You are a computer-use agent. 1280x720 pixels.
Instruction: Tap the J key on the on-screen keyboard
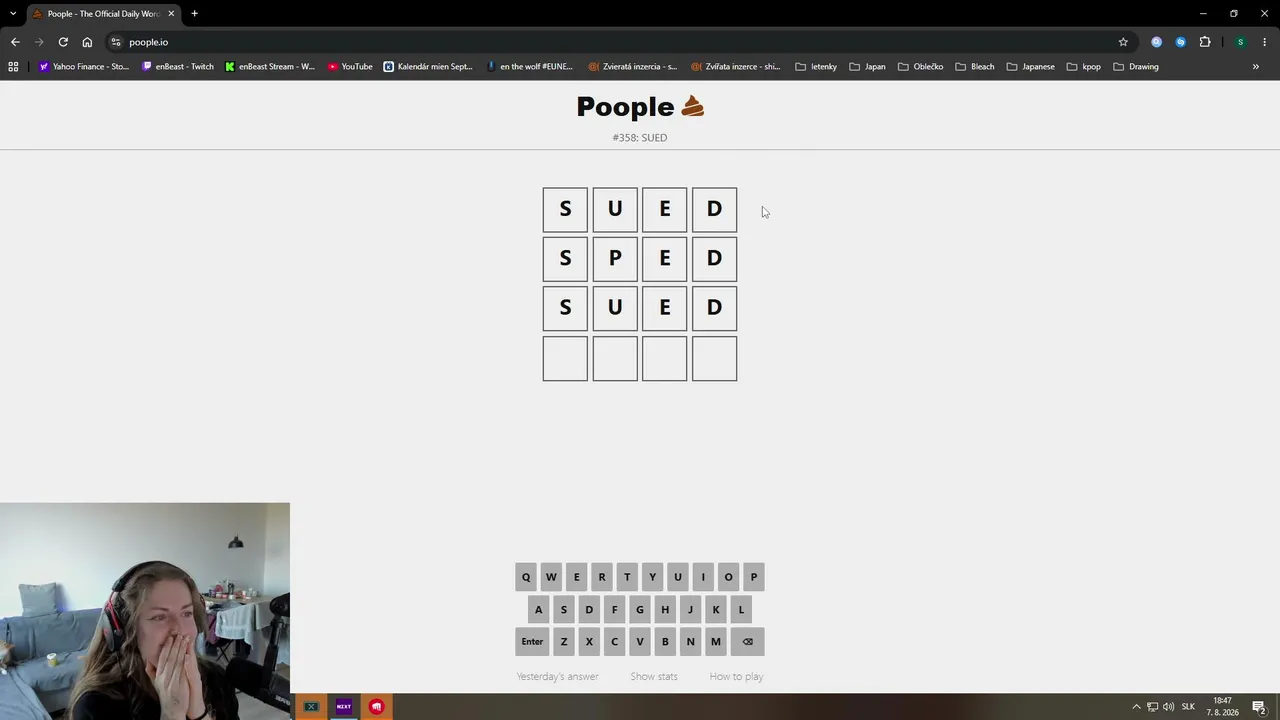point(690,609)
